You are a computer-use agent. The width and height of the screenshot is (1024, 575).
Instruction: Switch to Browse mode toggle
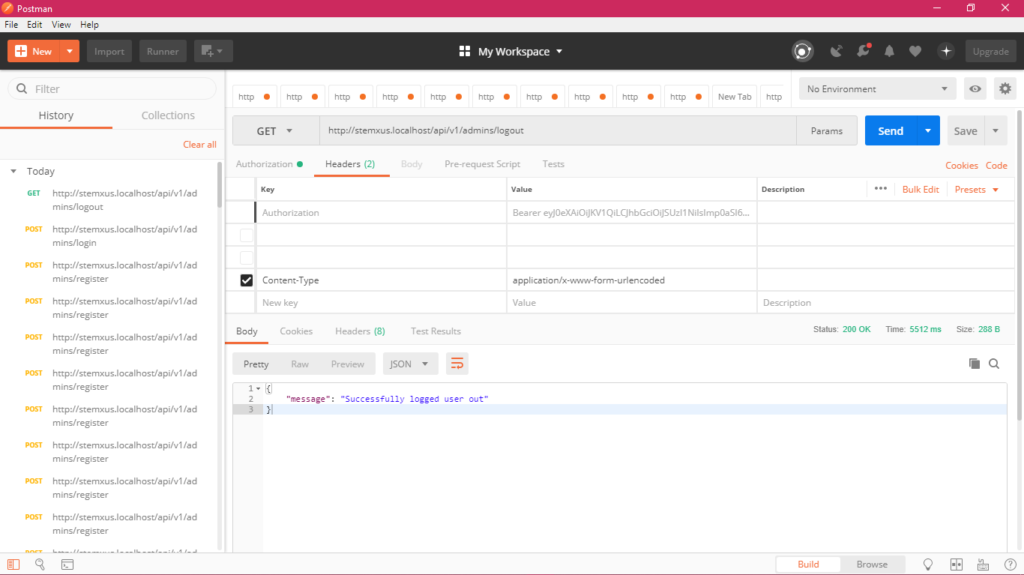coord(871,564)
